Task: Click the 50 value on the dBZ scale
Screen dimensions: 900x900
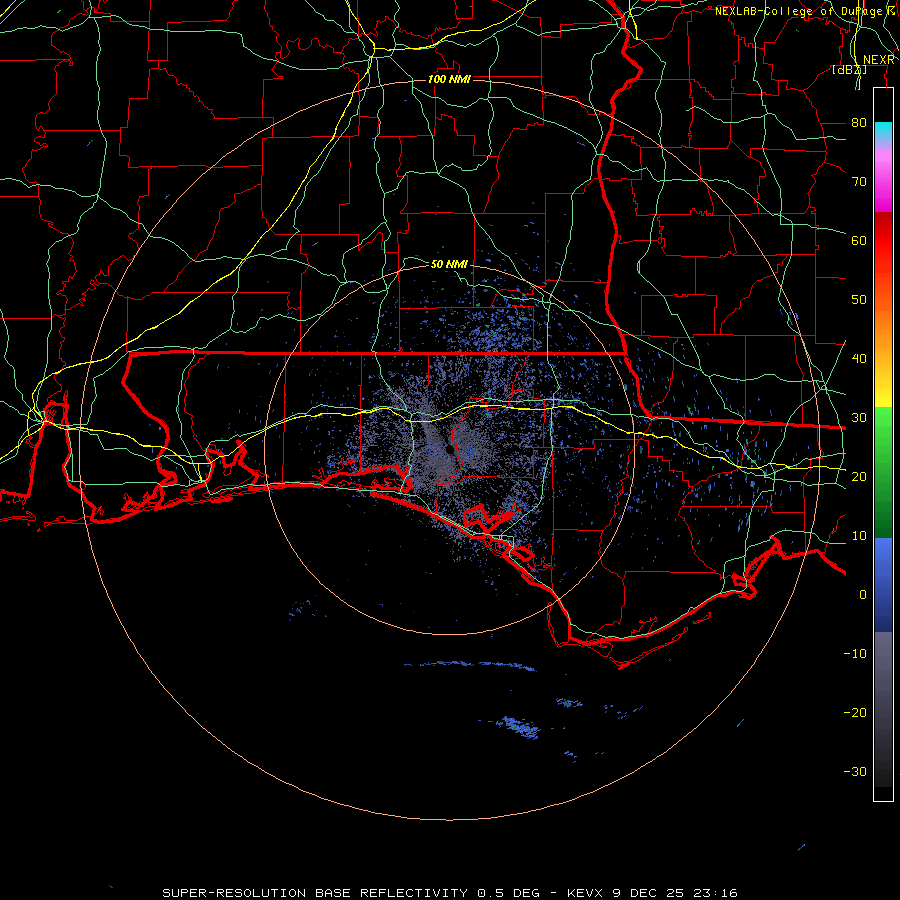Action: (859, 300)
